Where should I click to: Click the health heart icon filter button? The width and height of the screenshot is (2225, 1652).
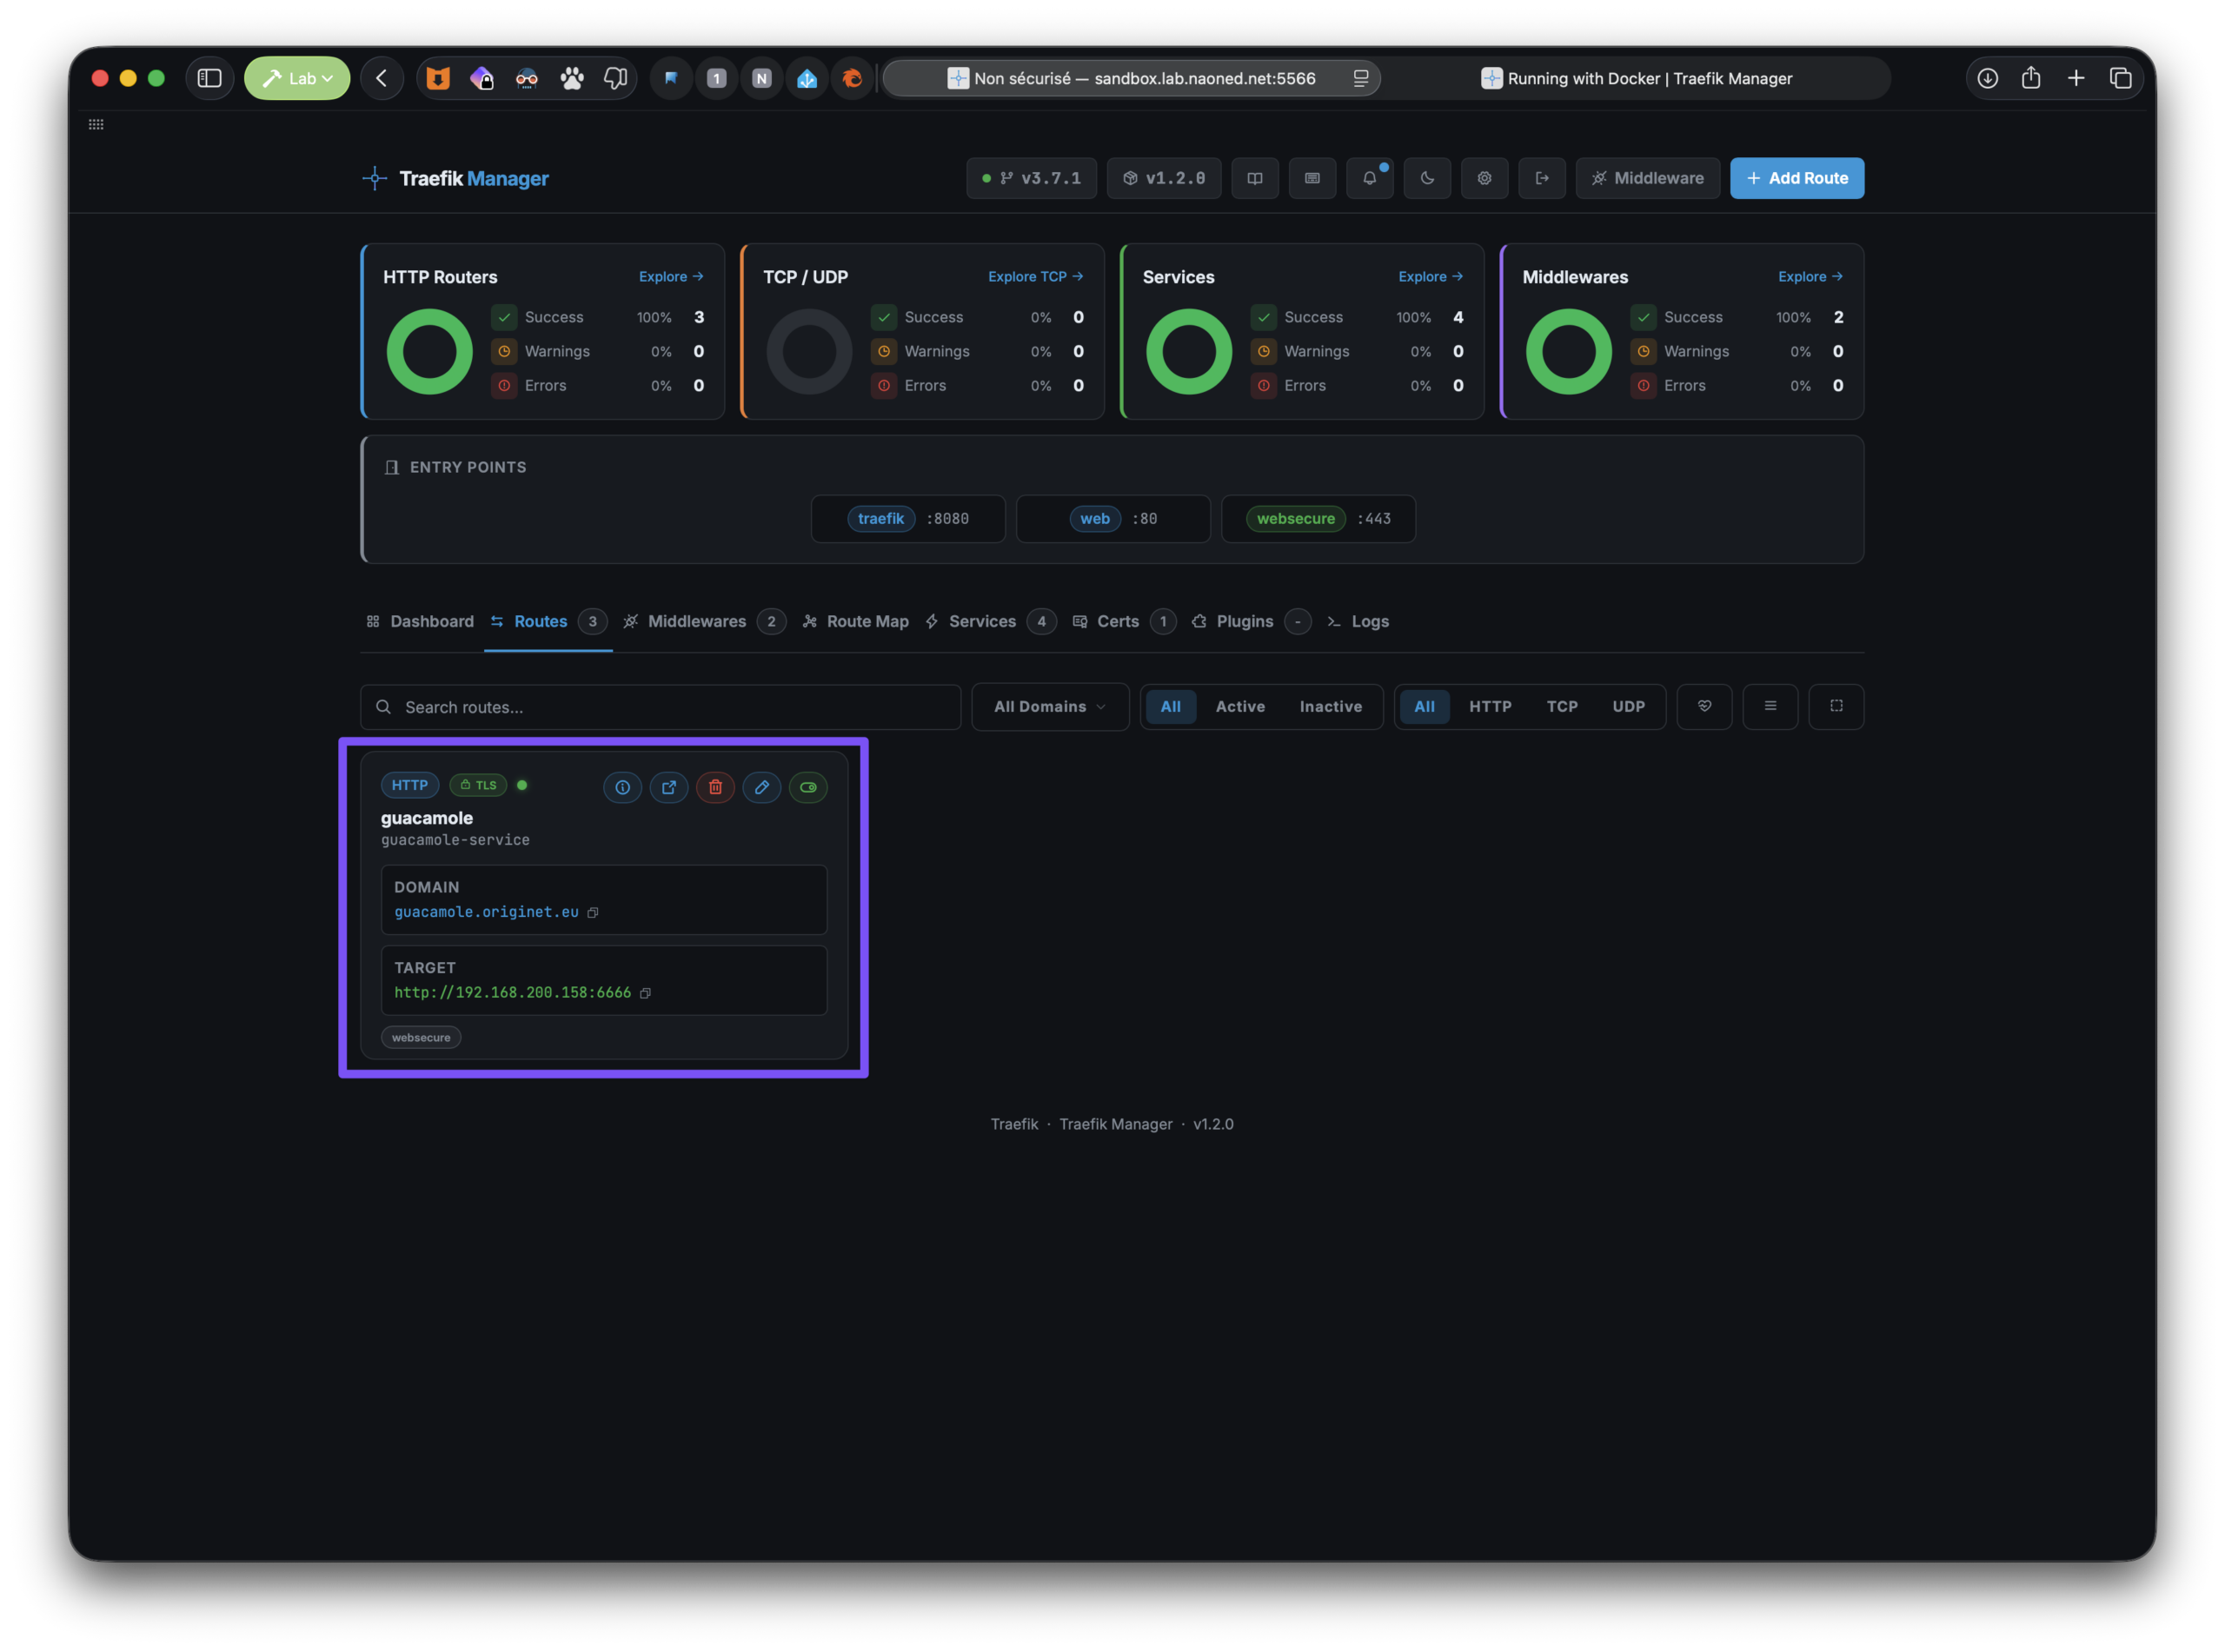(x=1705, y=707)
